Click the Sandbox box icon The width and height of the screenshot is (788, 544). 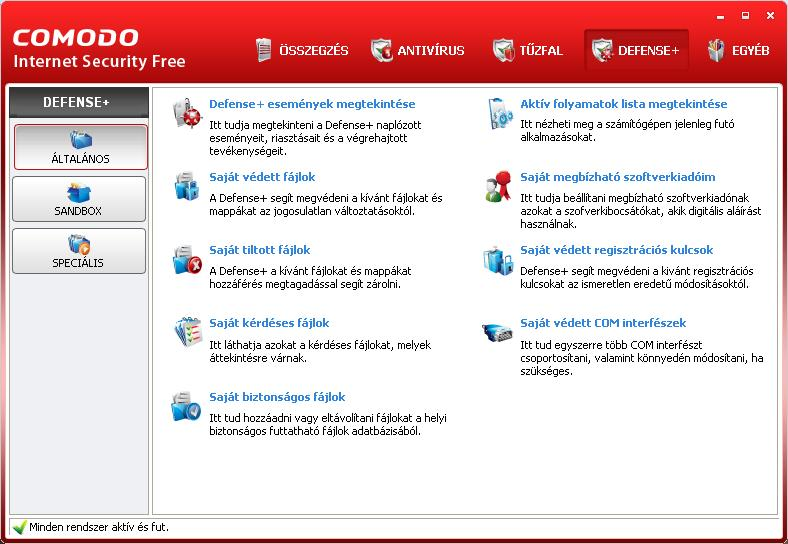click(79, 193)
